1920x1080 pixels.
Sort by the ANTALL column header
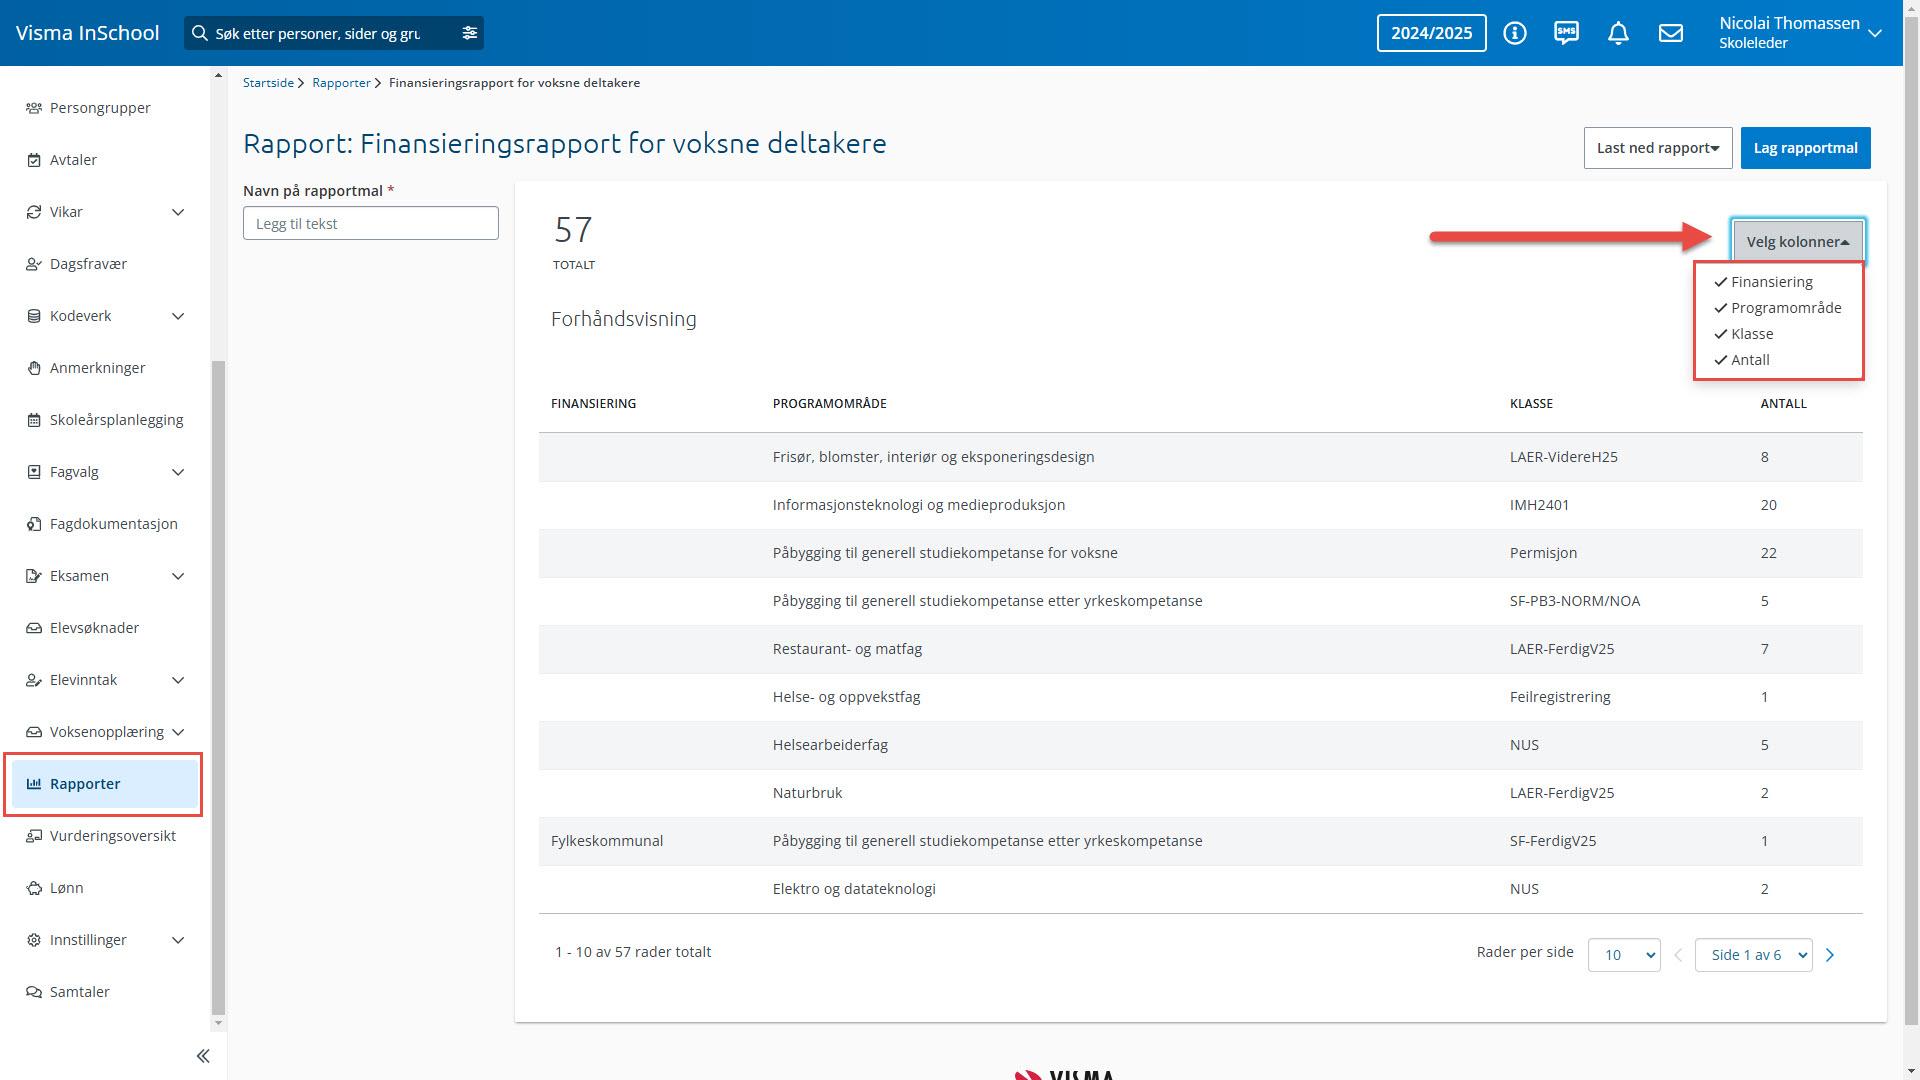click(x=1783, y=404)
